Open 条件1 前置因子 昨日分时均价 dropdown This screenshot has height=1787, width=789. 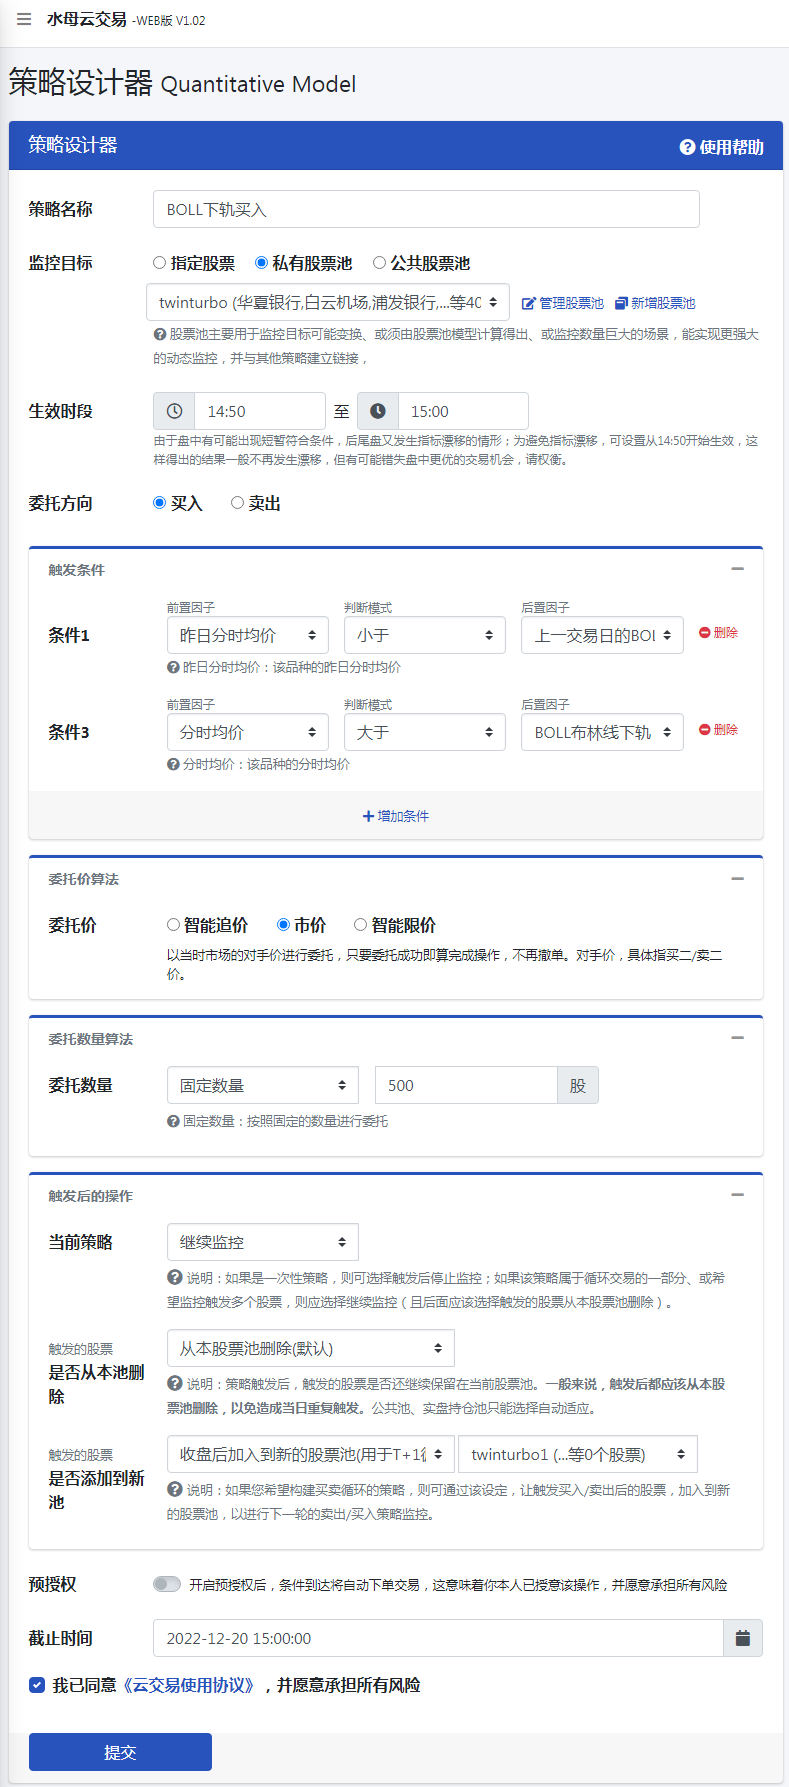point(248,635)
